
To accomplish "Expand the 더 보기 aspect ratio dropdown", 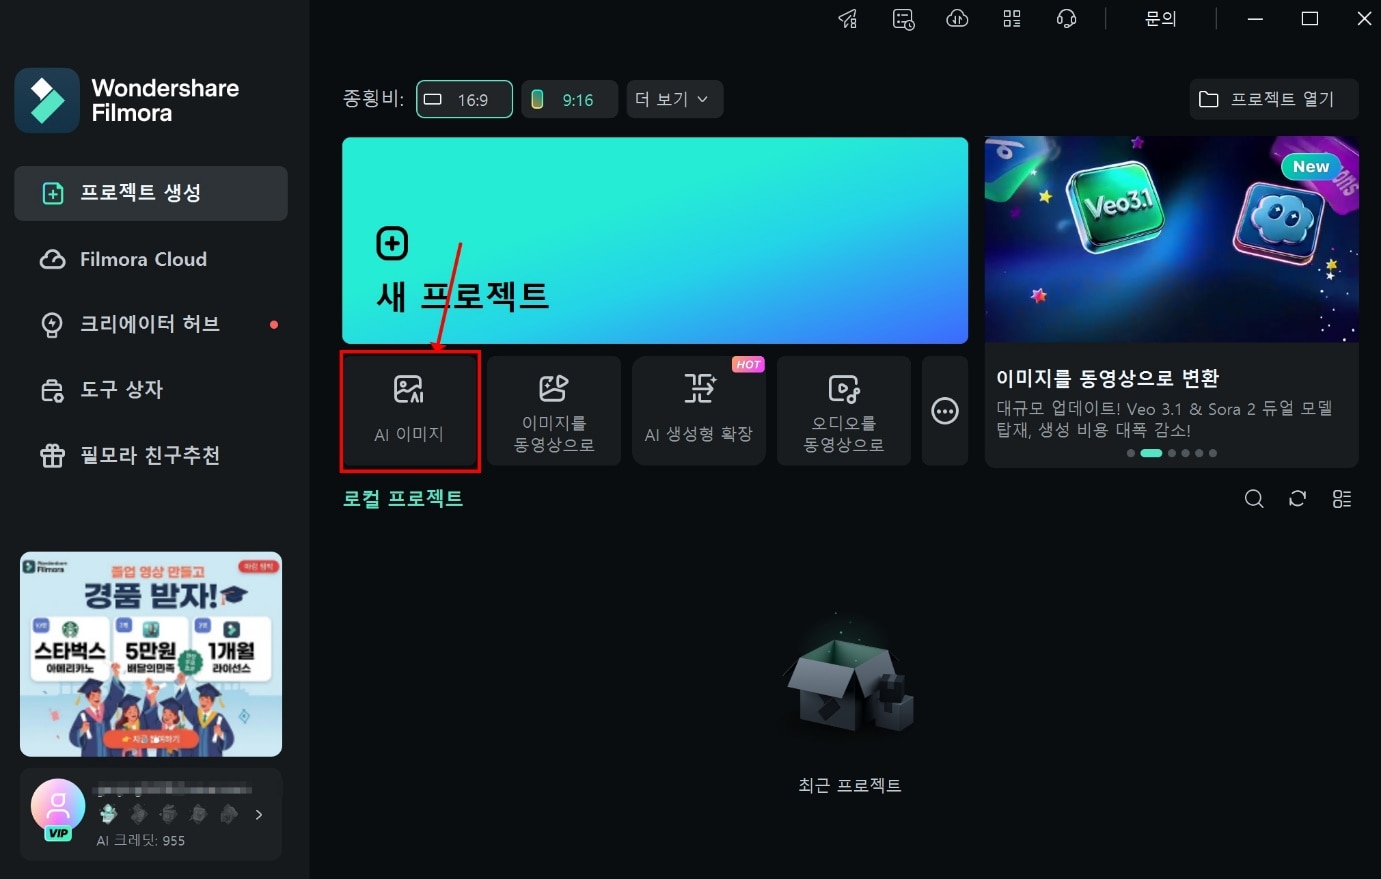I will coord(675,99).
